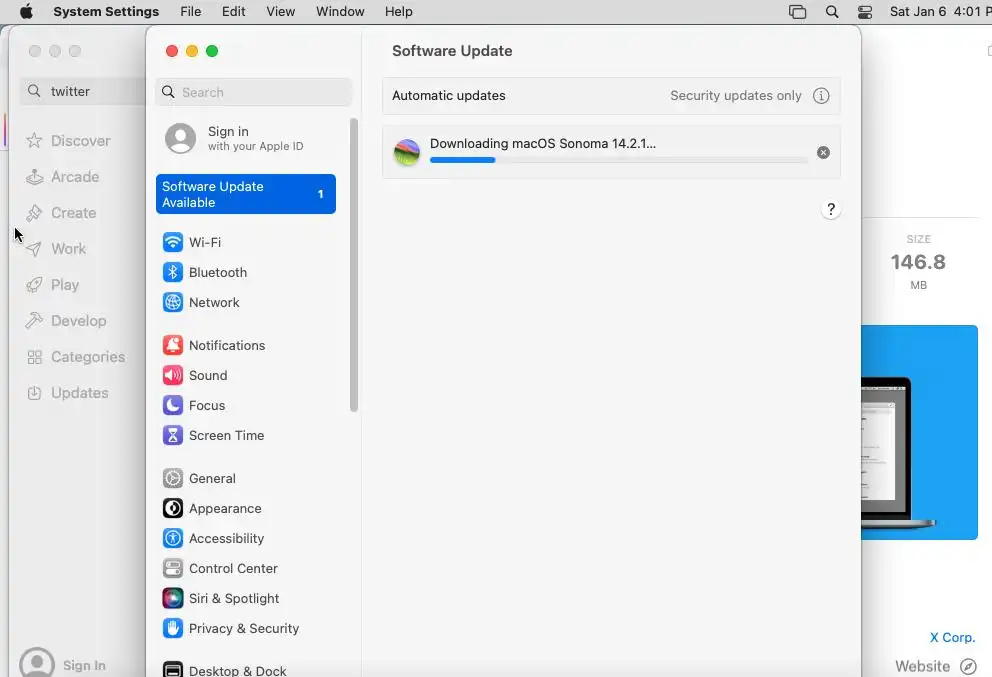Image resolution: width=992 pixels, height=677 pixels.
Task: Open Bluetooth settings icon
Action: coord(173,272)
